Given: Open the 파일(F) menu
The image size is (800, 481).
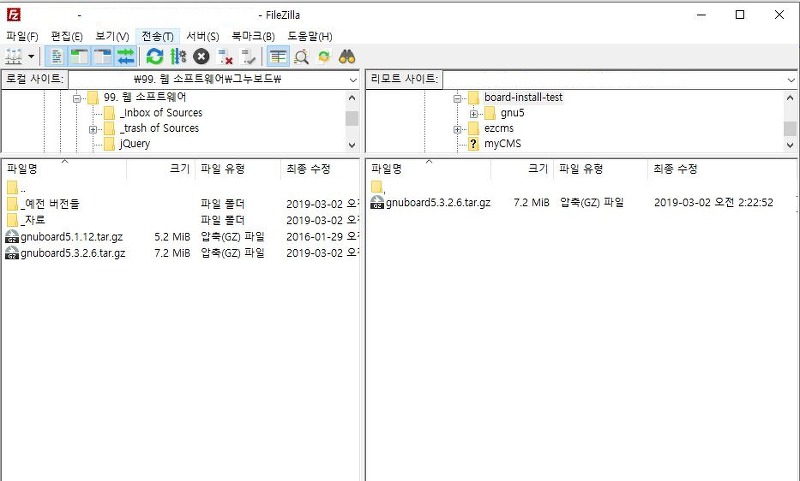Looking at the screenshot, I should click(x=22, y=36).
